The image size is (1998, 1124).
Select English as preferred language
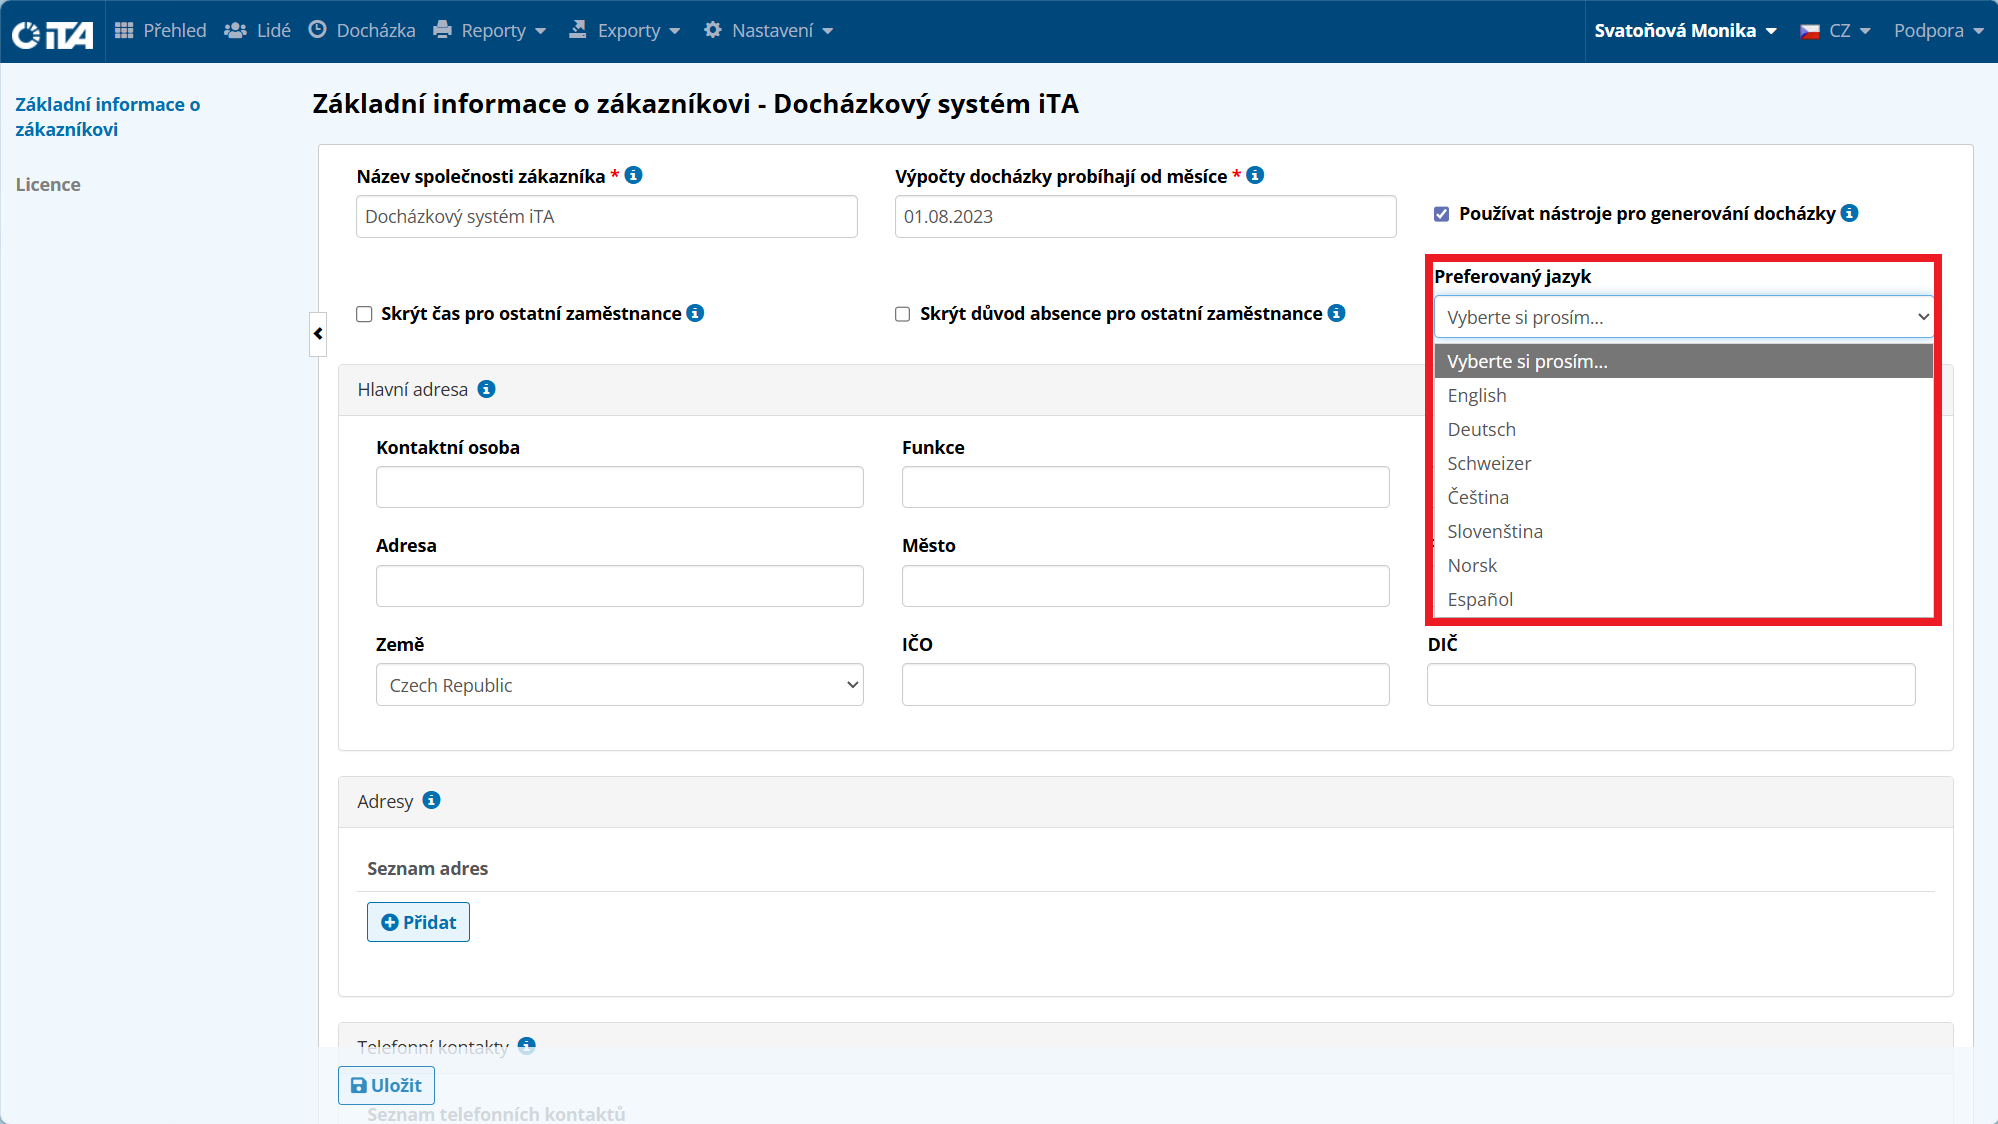tap(1684, 395)
